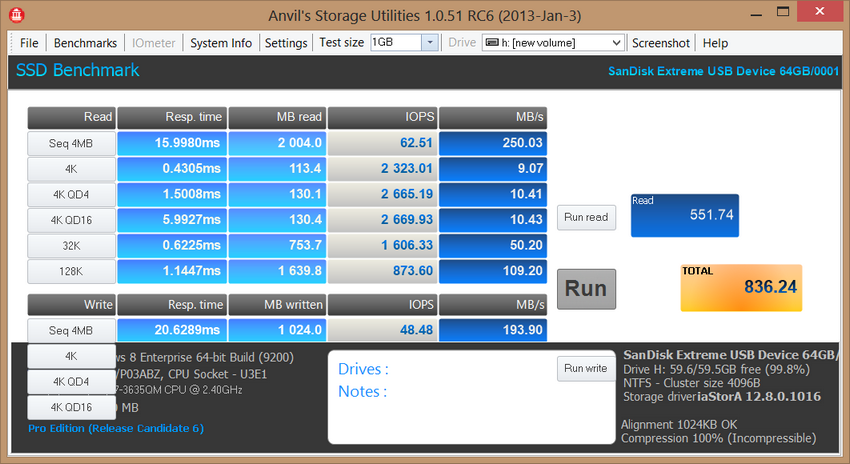
Task: Click the SSD Benchmark title
Action: pos(78,70)
